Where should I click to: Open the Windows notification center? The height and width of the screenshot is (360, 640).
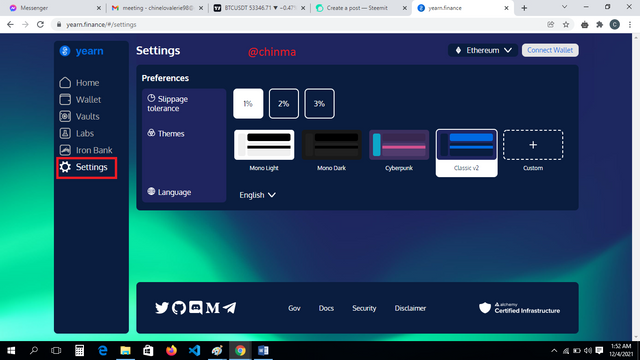[599, 351]
